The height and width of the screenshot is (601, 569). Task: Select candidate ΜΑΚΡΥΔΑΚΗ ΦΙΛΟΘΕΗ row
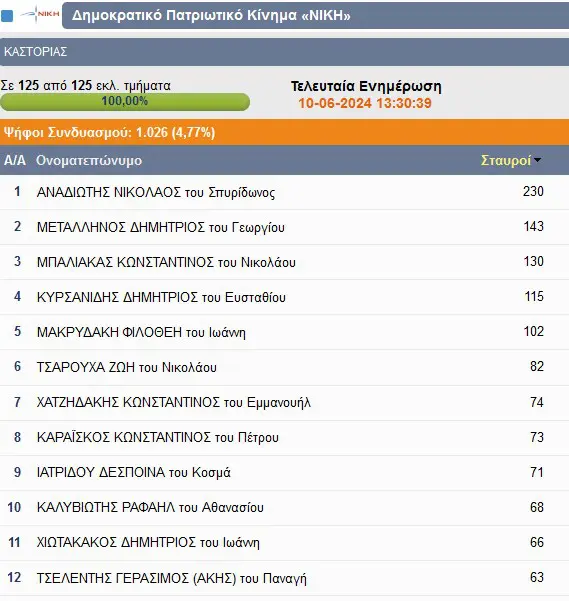pyautogui.click(x=284, y=332)
